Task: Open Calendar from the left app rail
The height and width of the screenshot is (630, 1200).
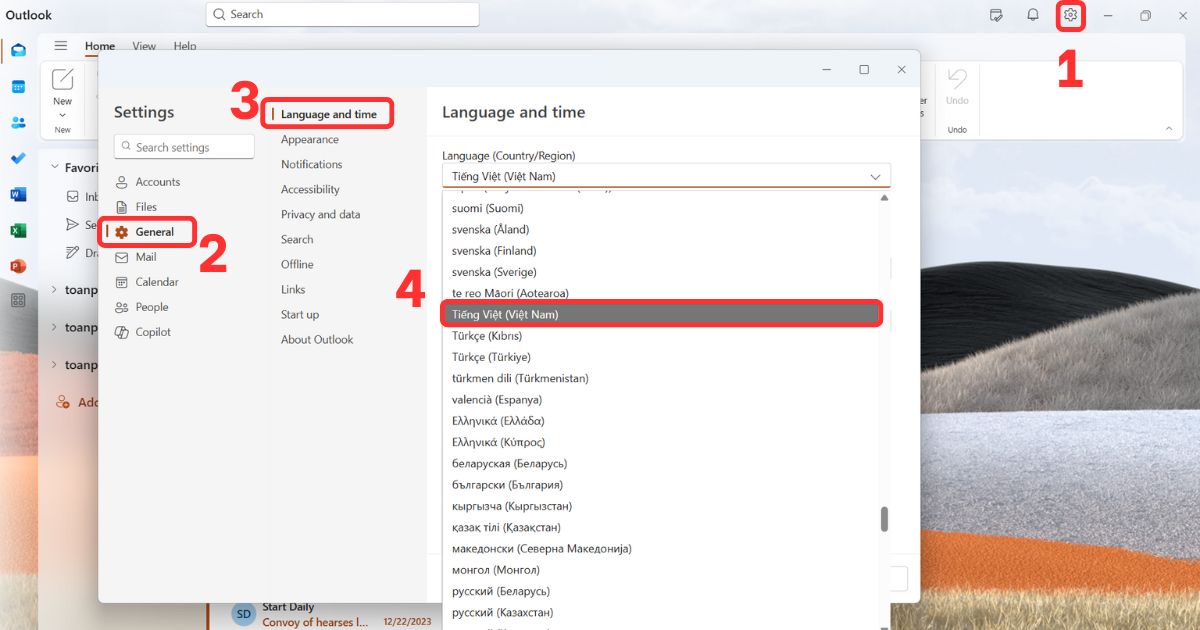Action: (18, 85)
